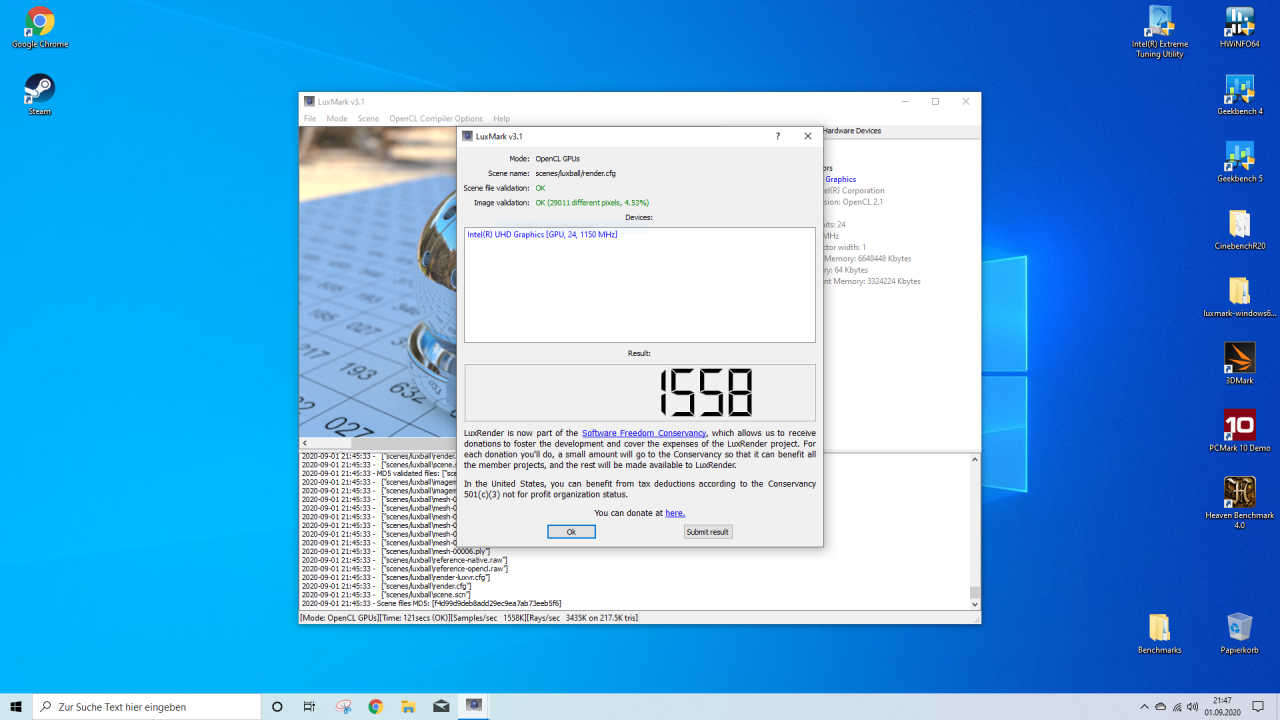Open Geekbench 4 desktop icon
This screenshot has width=1280, height=720.
click(x=1240, y=95)
